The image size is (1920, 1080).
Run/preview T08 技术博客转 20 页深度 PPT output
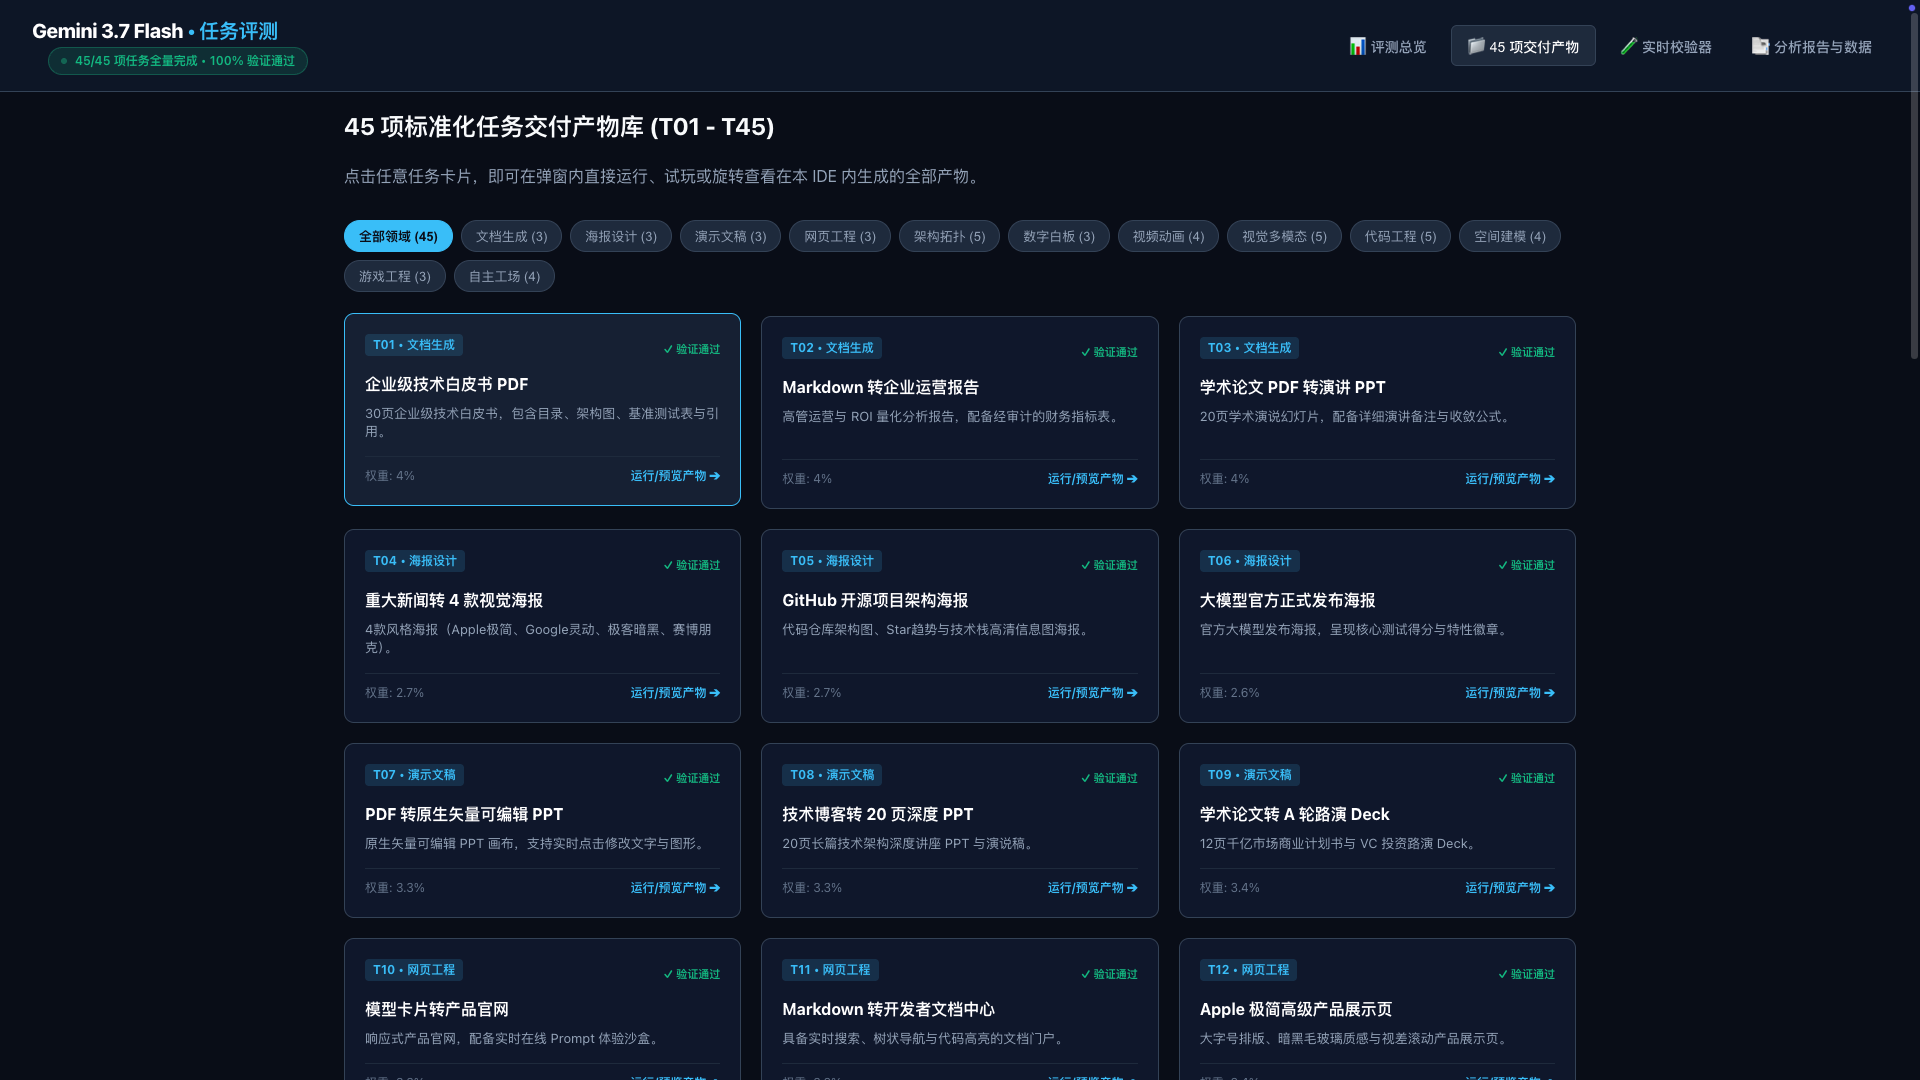click(x=1092, y=888)
